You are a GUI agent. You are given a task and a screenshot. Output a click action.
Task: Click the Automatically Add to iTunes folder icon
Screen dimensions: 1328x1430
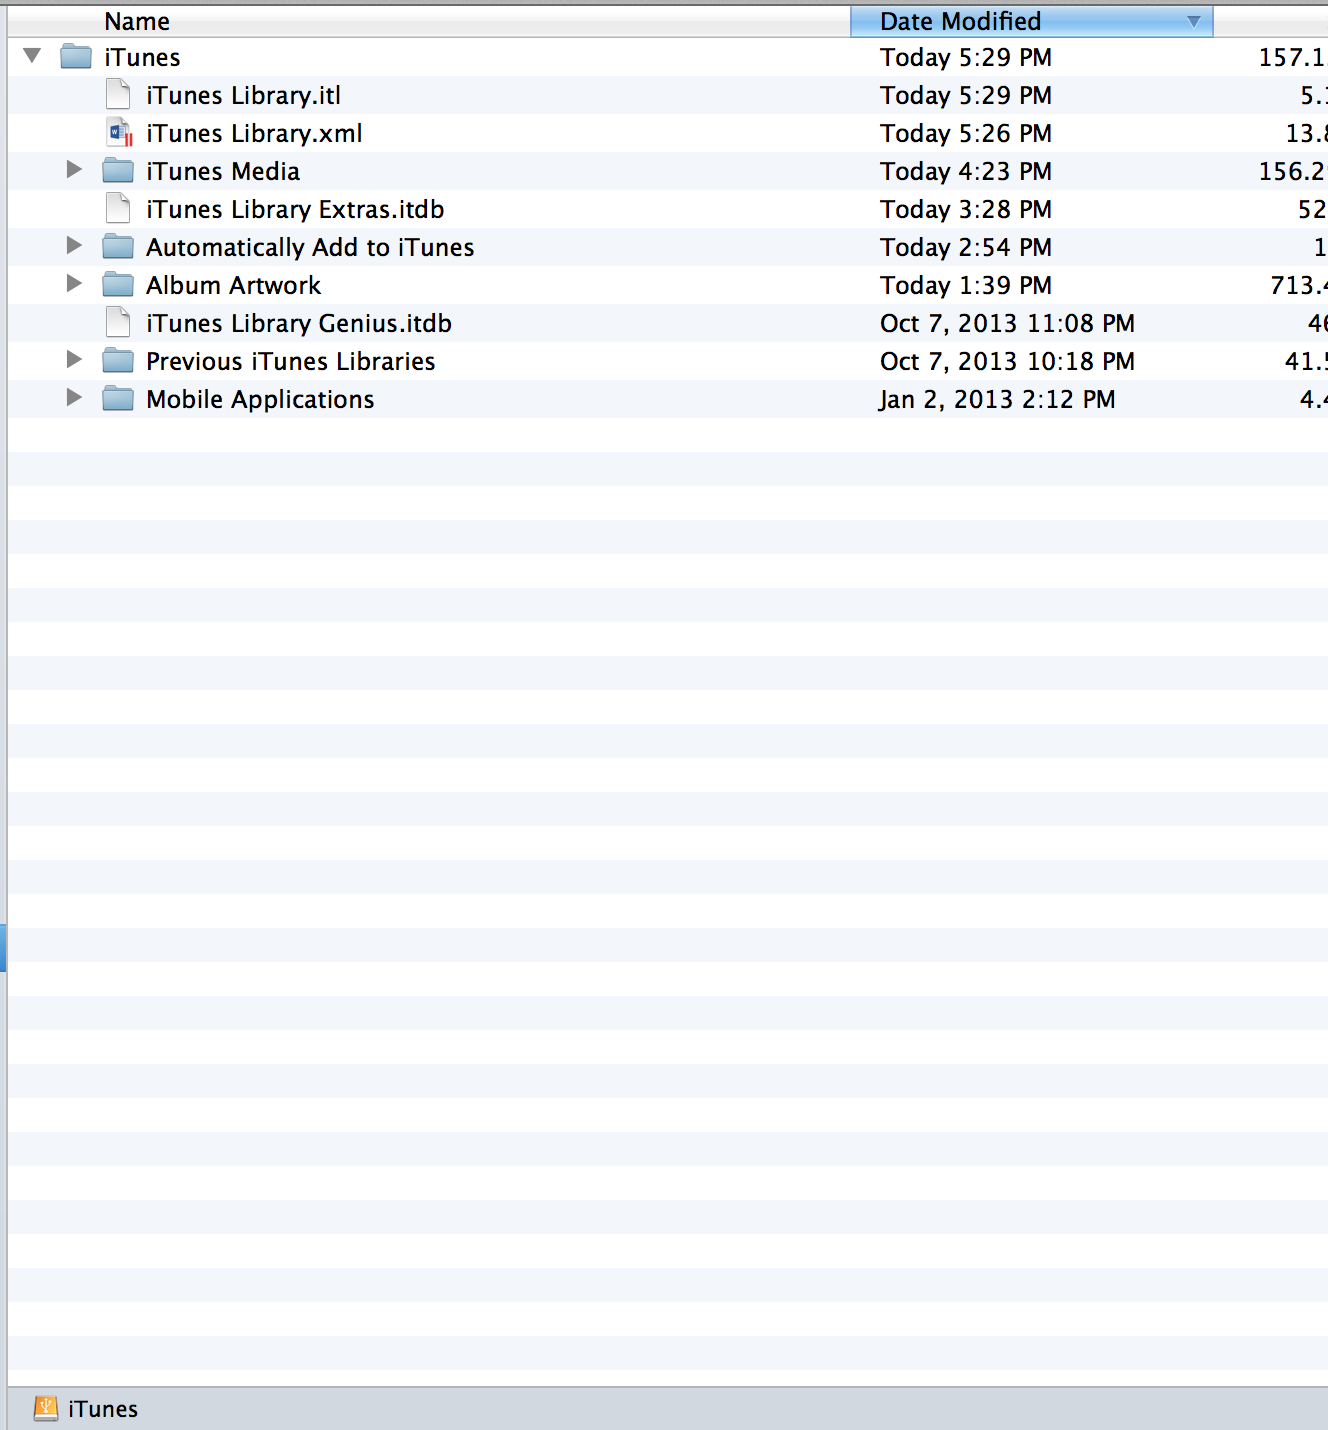[118, 247]
